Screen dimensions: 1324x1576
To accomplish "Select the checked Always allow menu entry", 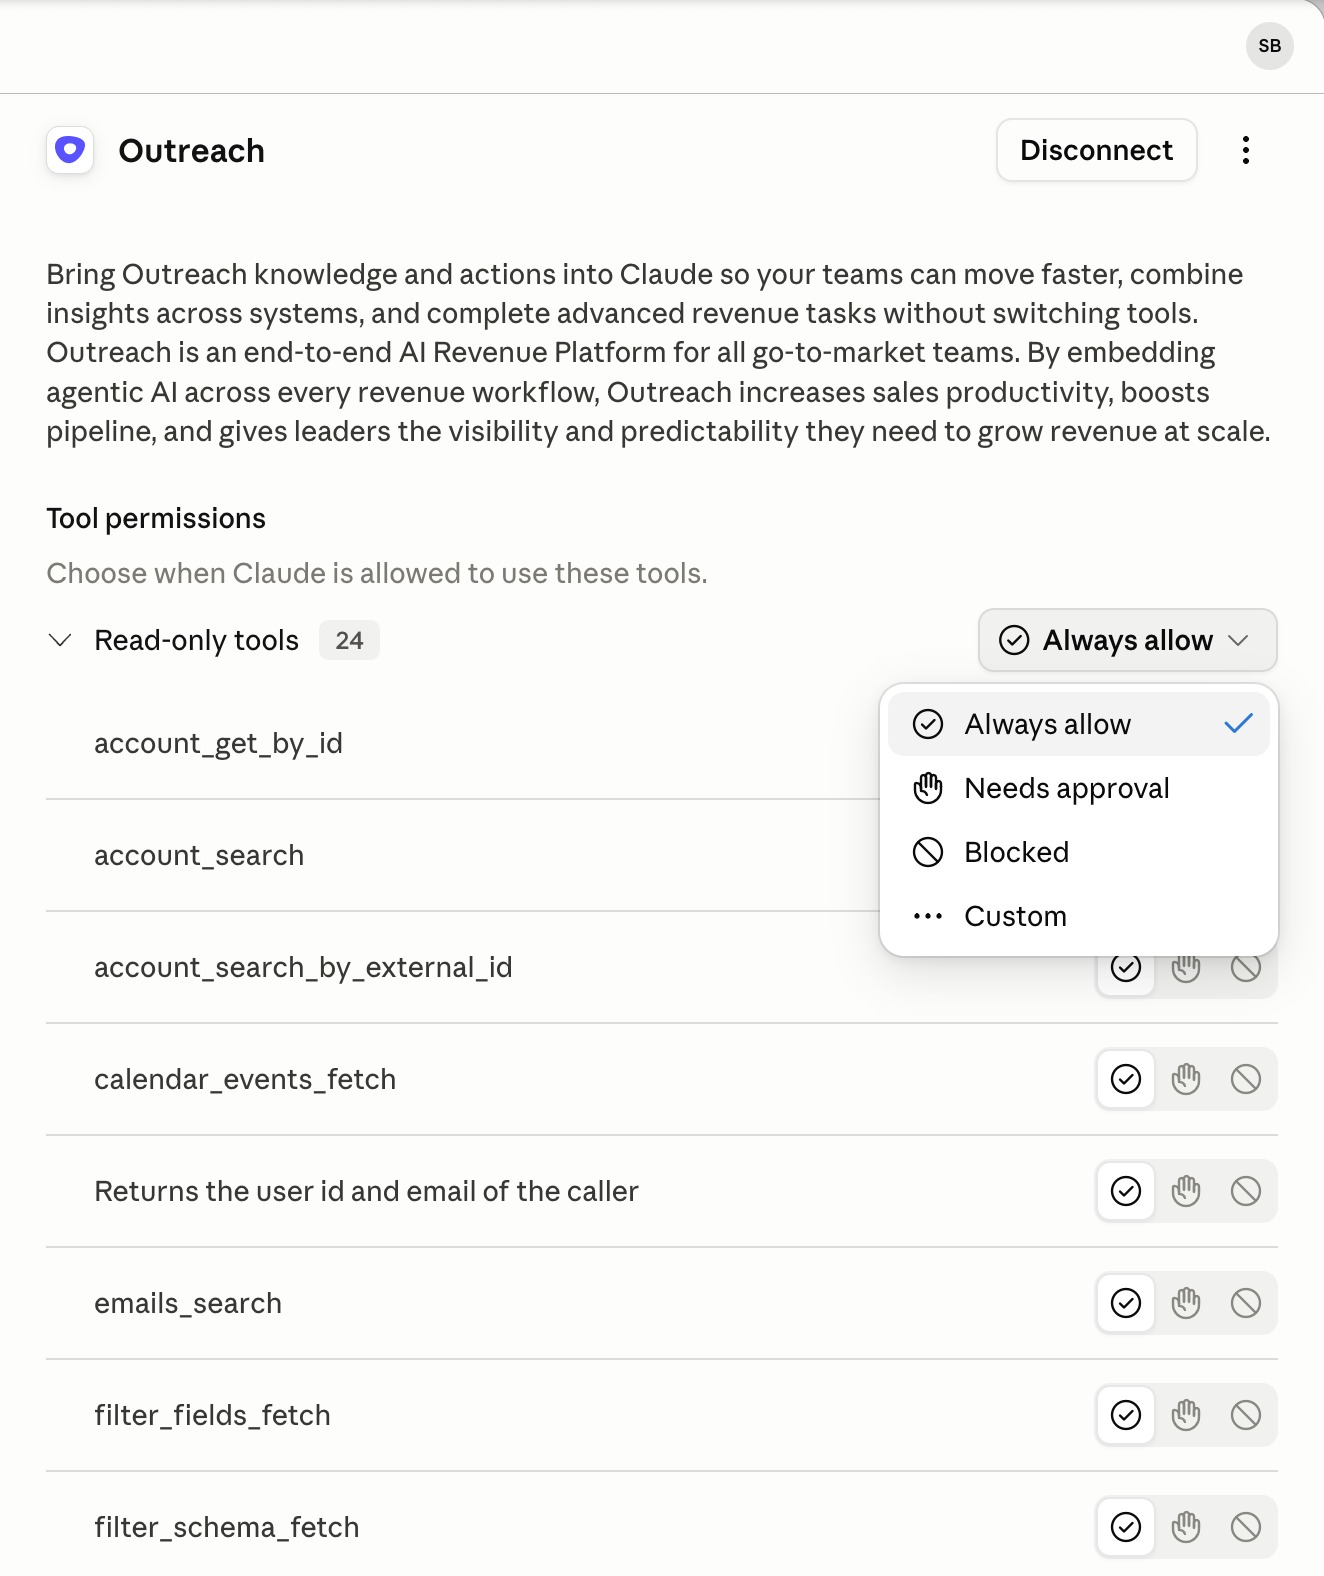I will [1078, 724].
